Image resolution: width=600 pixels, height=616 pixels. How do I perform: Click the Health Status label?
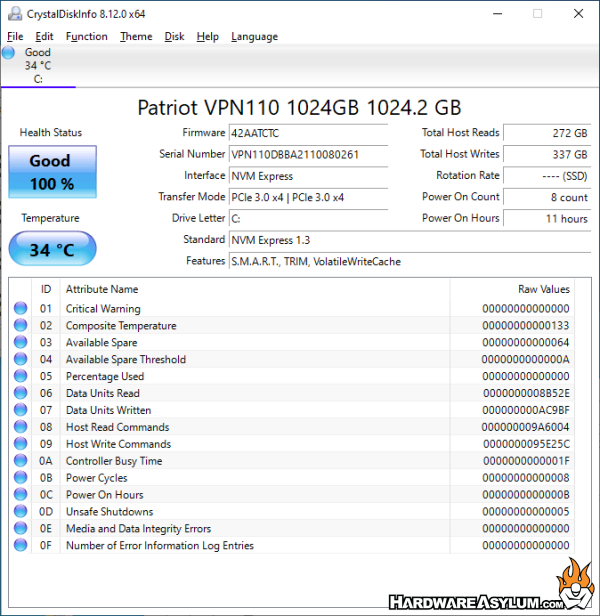51,132
